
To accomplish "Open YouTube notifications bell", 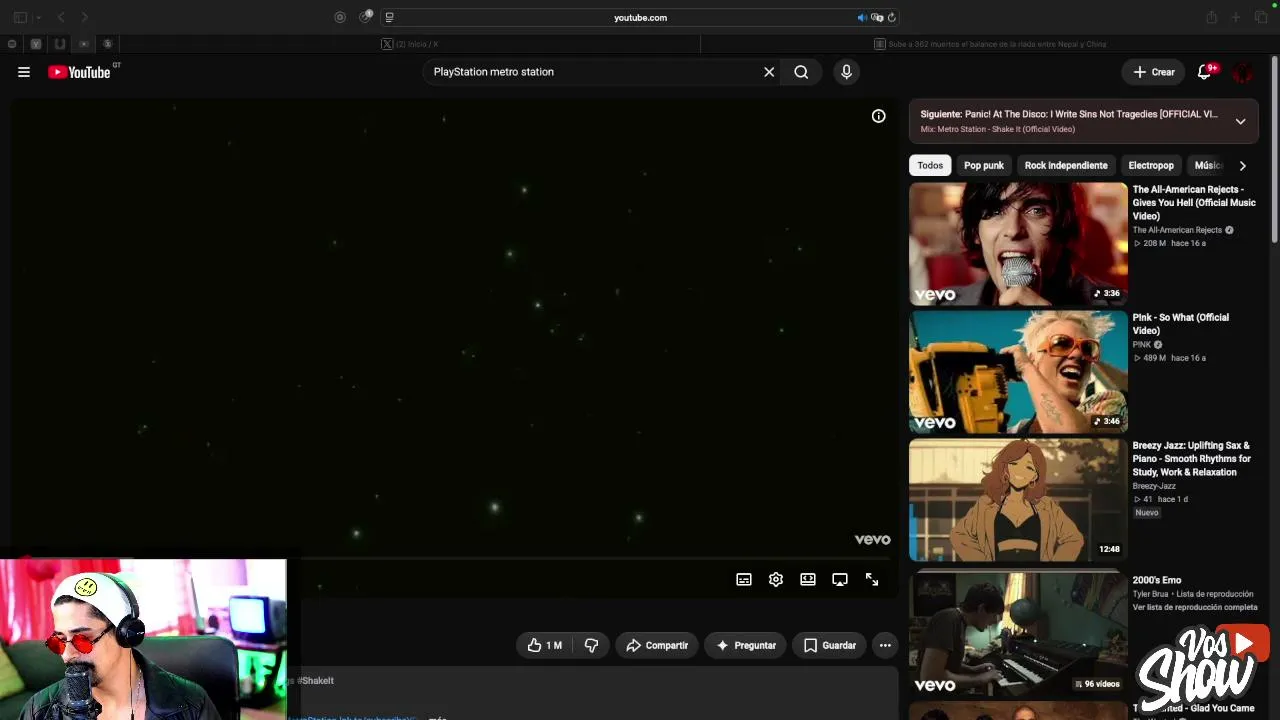I will [x=1205, y=72].
